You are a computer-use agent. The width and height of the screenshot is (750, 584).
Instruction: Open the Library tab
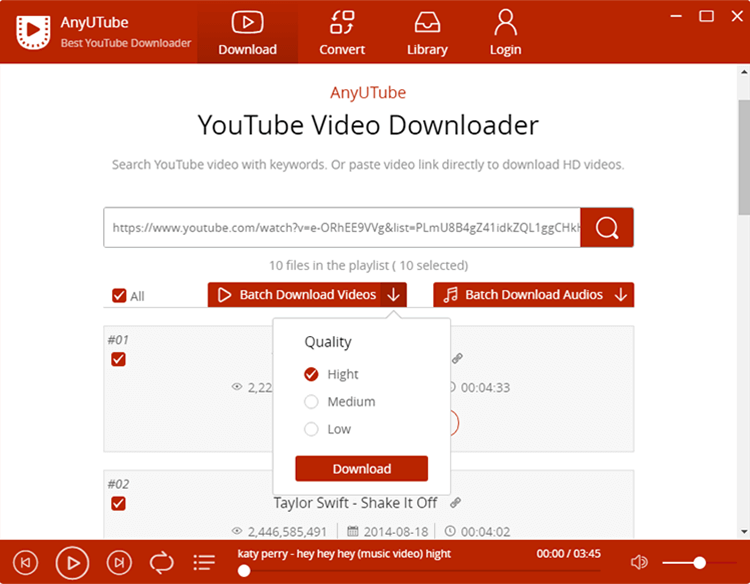point(427,33)
